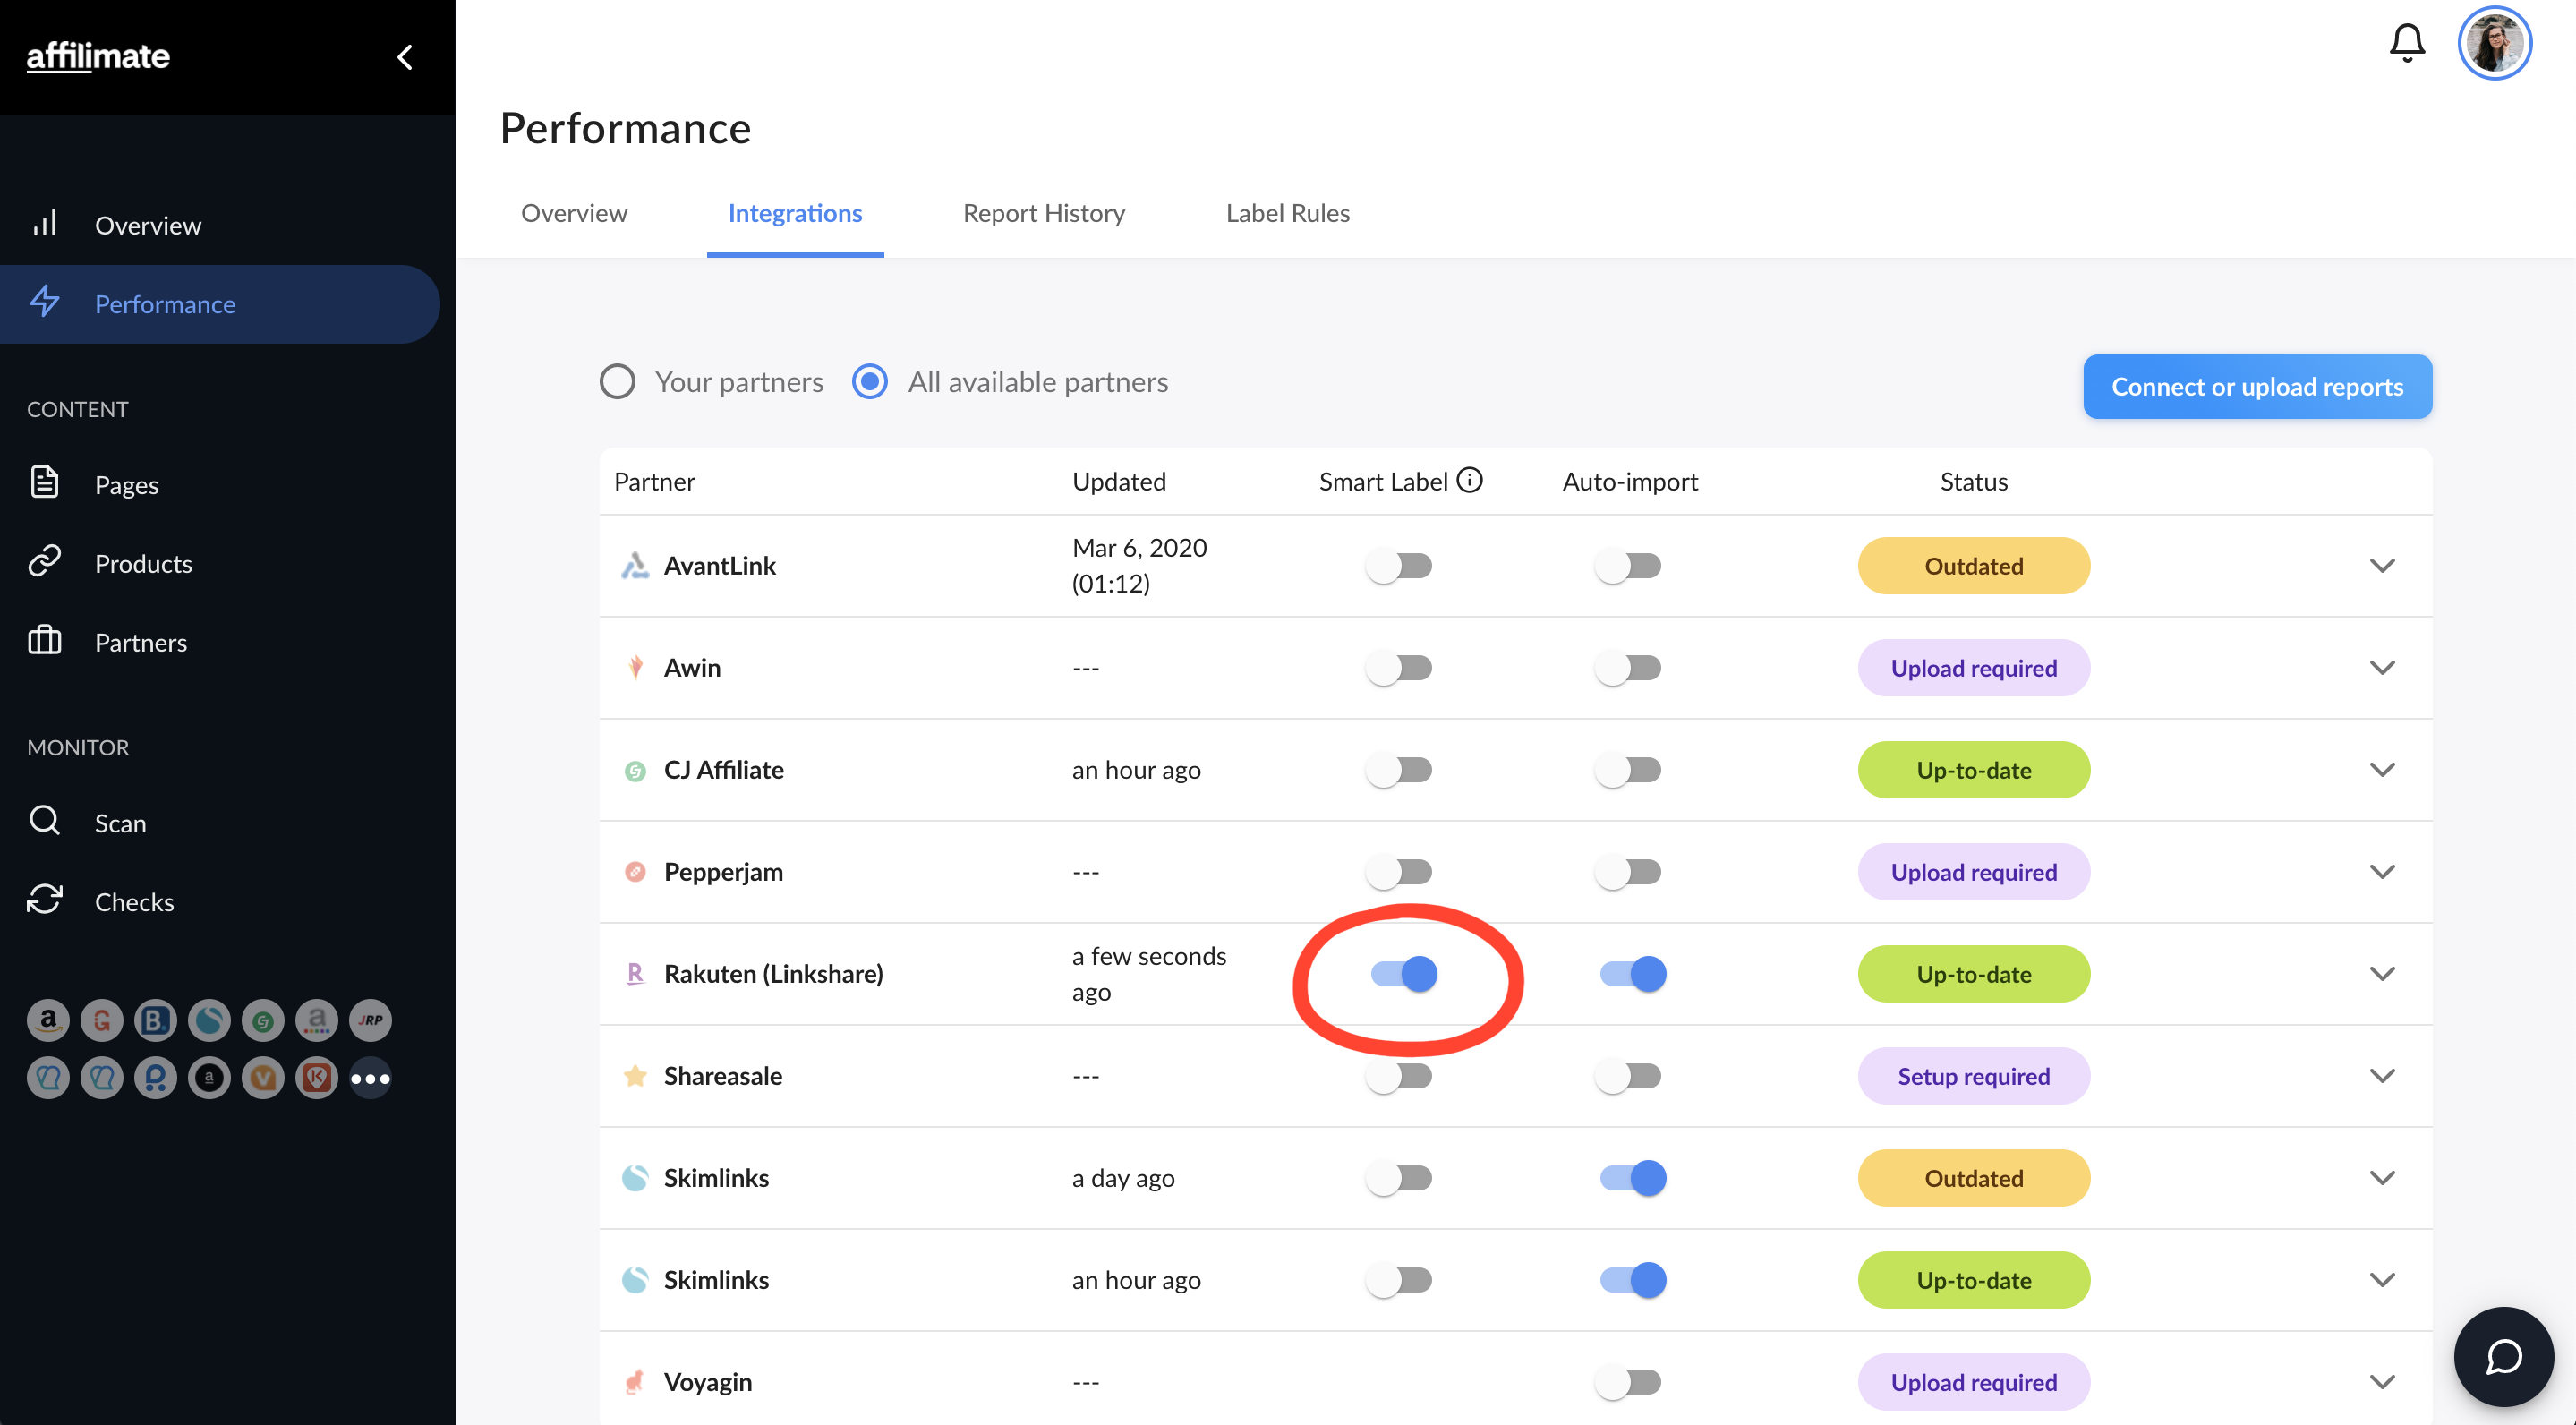
Task: Click the Awin flame logo in table
Action: 635,668
